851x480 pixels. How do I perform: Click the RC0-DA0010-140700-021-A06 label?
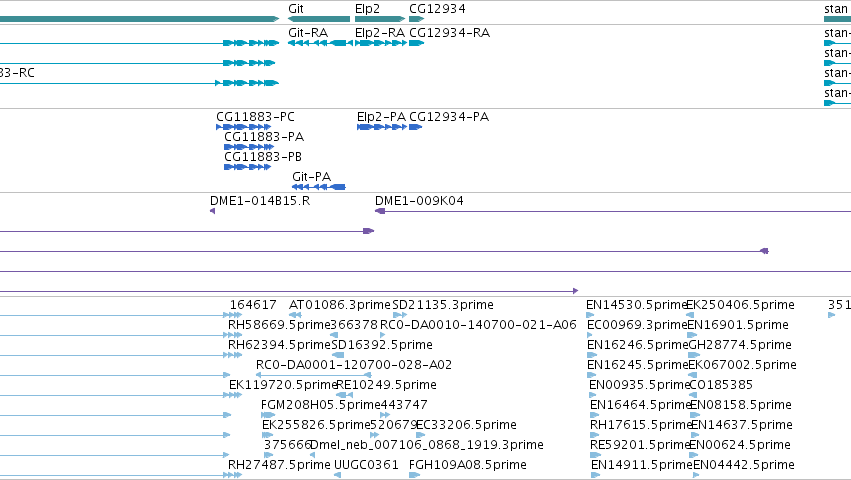[x=478, y=325]
